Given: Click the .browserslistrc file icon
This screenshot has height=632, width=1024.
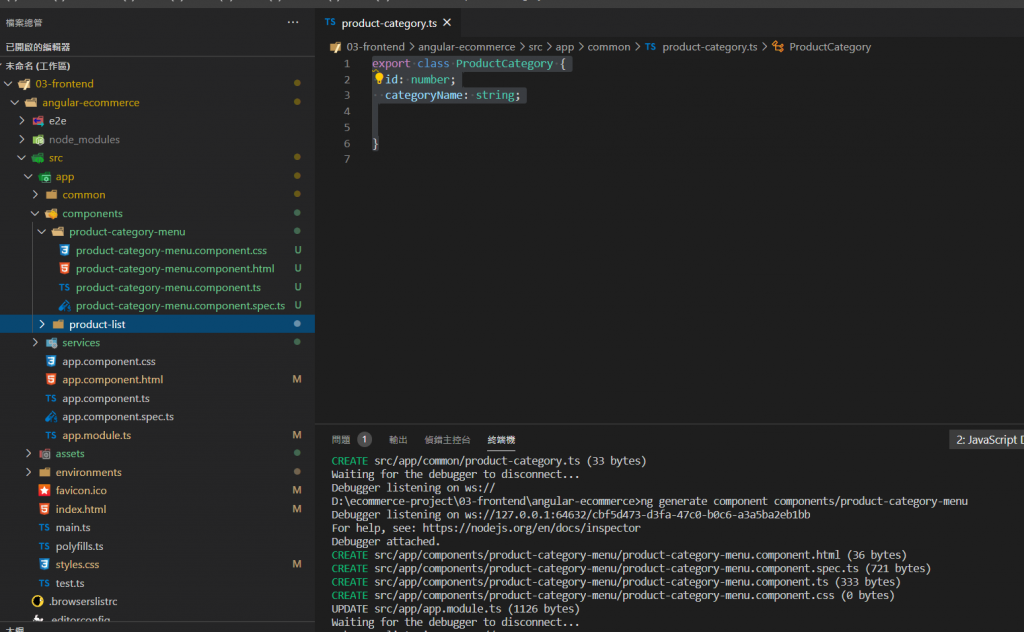Looking at the screenshot, I should [x=38, y=602].
